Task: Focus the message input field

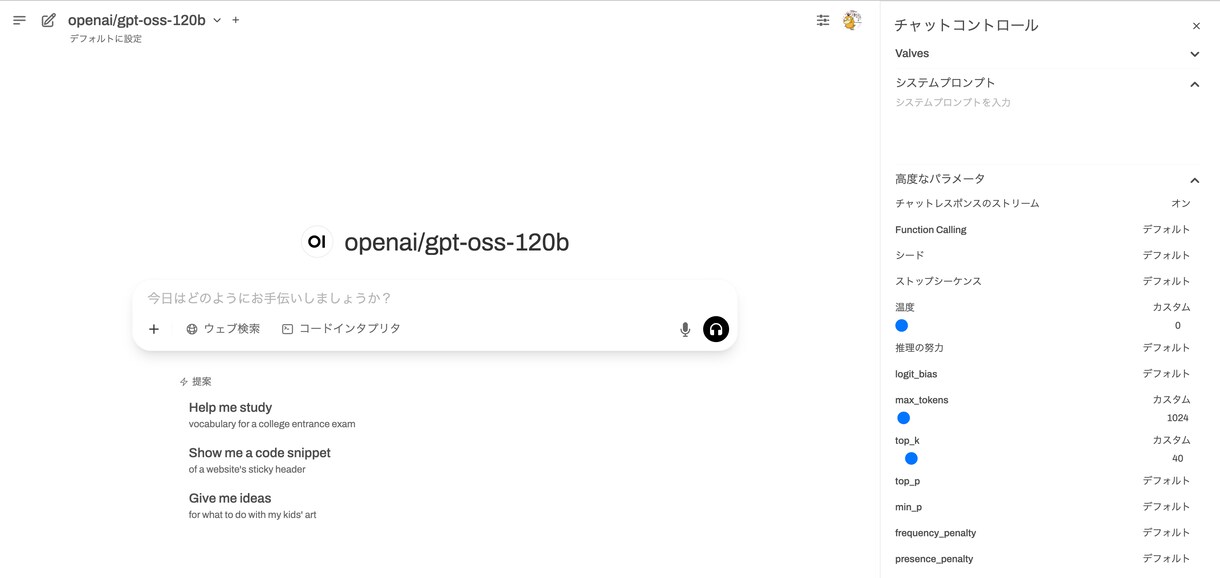Action: pyautogui.click(x=435, y=298)
